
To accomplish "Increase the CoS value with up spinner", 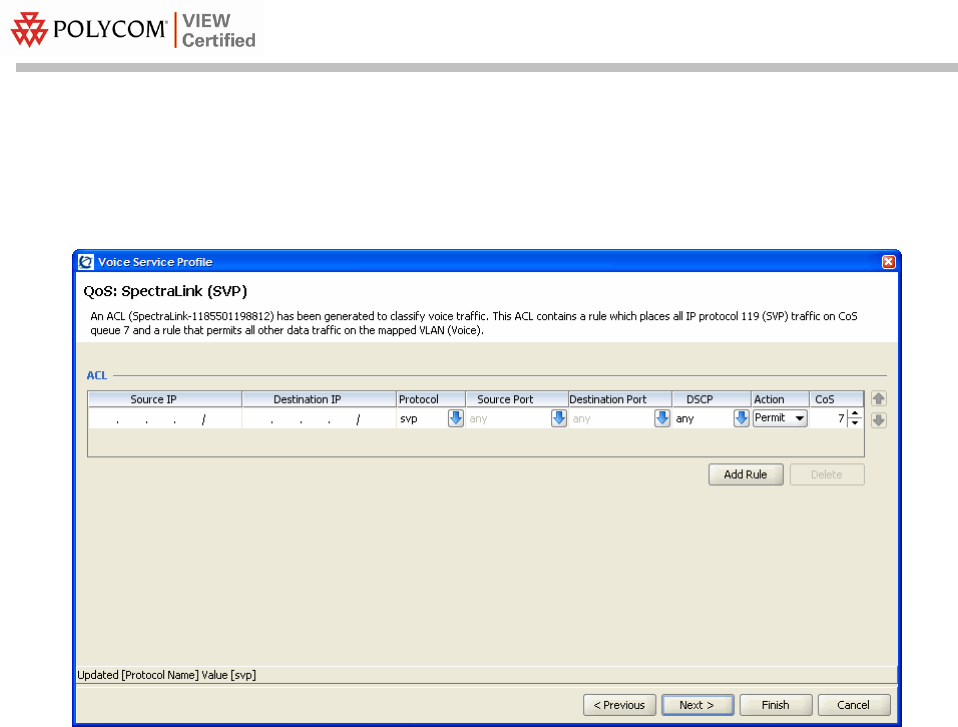I will (855, 414).
